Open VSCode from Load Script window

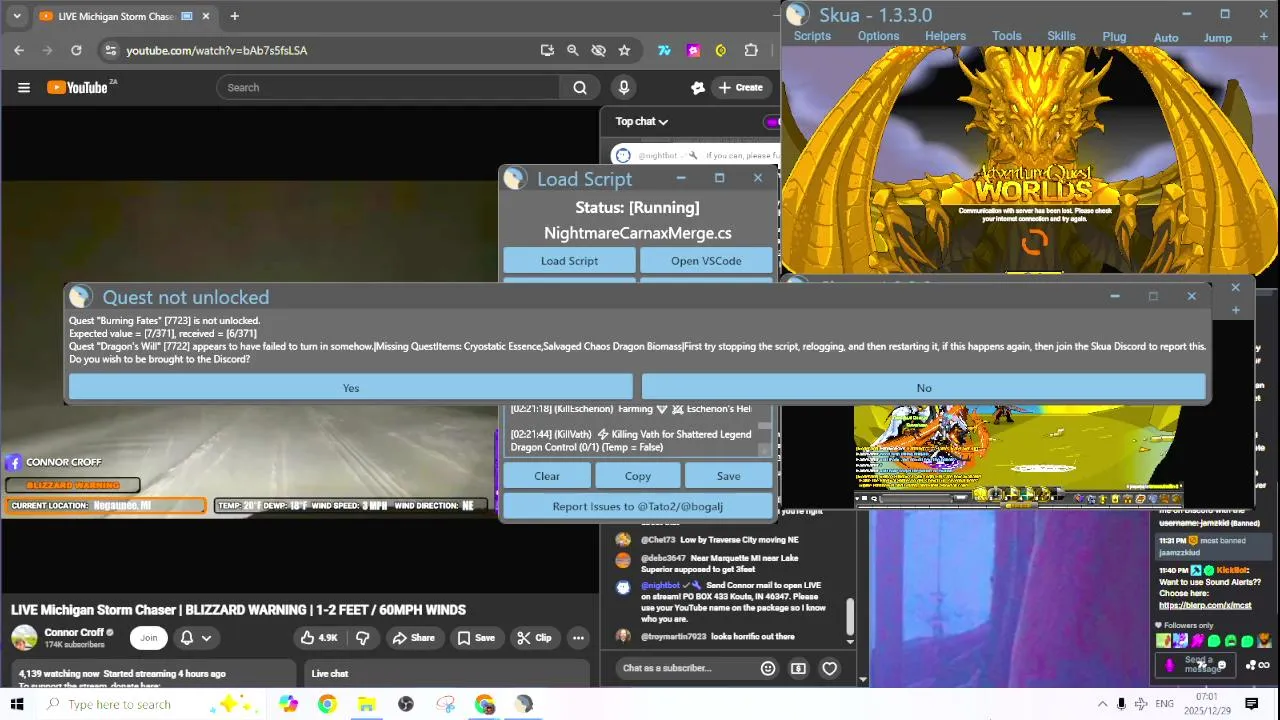coord(706,260)
